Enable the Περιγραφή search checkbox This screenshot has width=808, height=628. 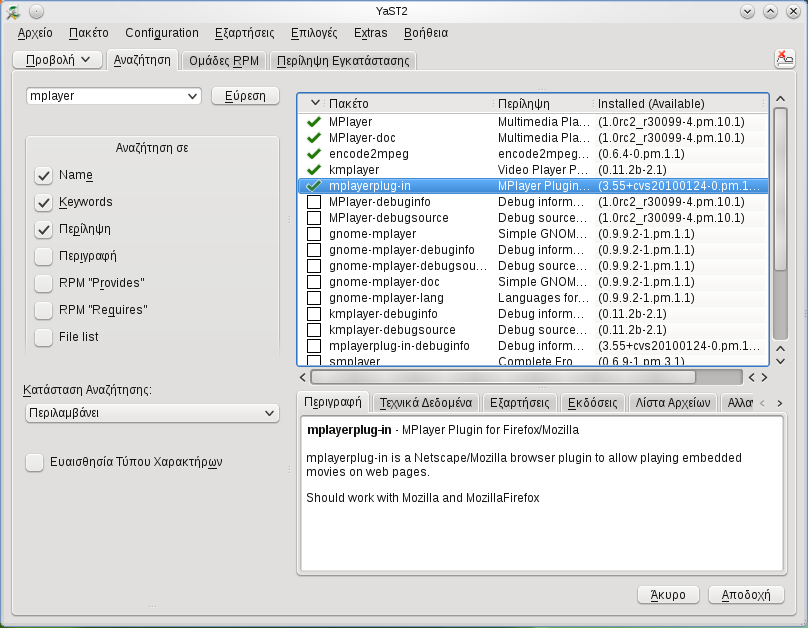[x=44, y=256]
